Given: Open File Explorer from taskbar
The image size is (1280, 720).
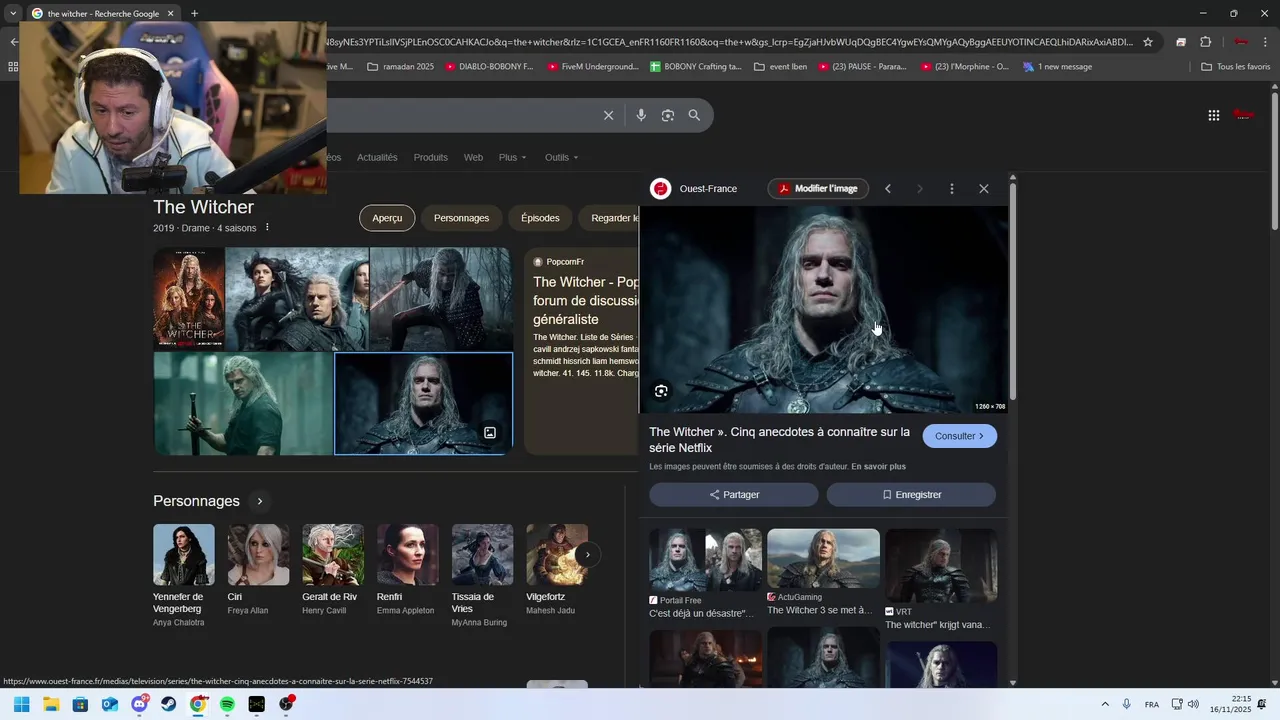Looking at the screenshot, I should (x=51, y=704).
